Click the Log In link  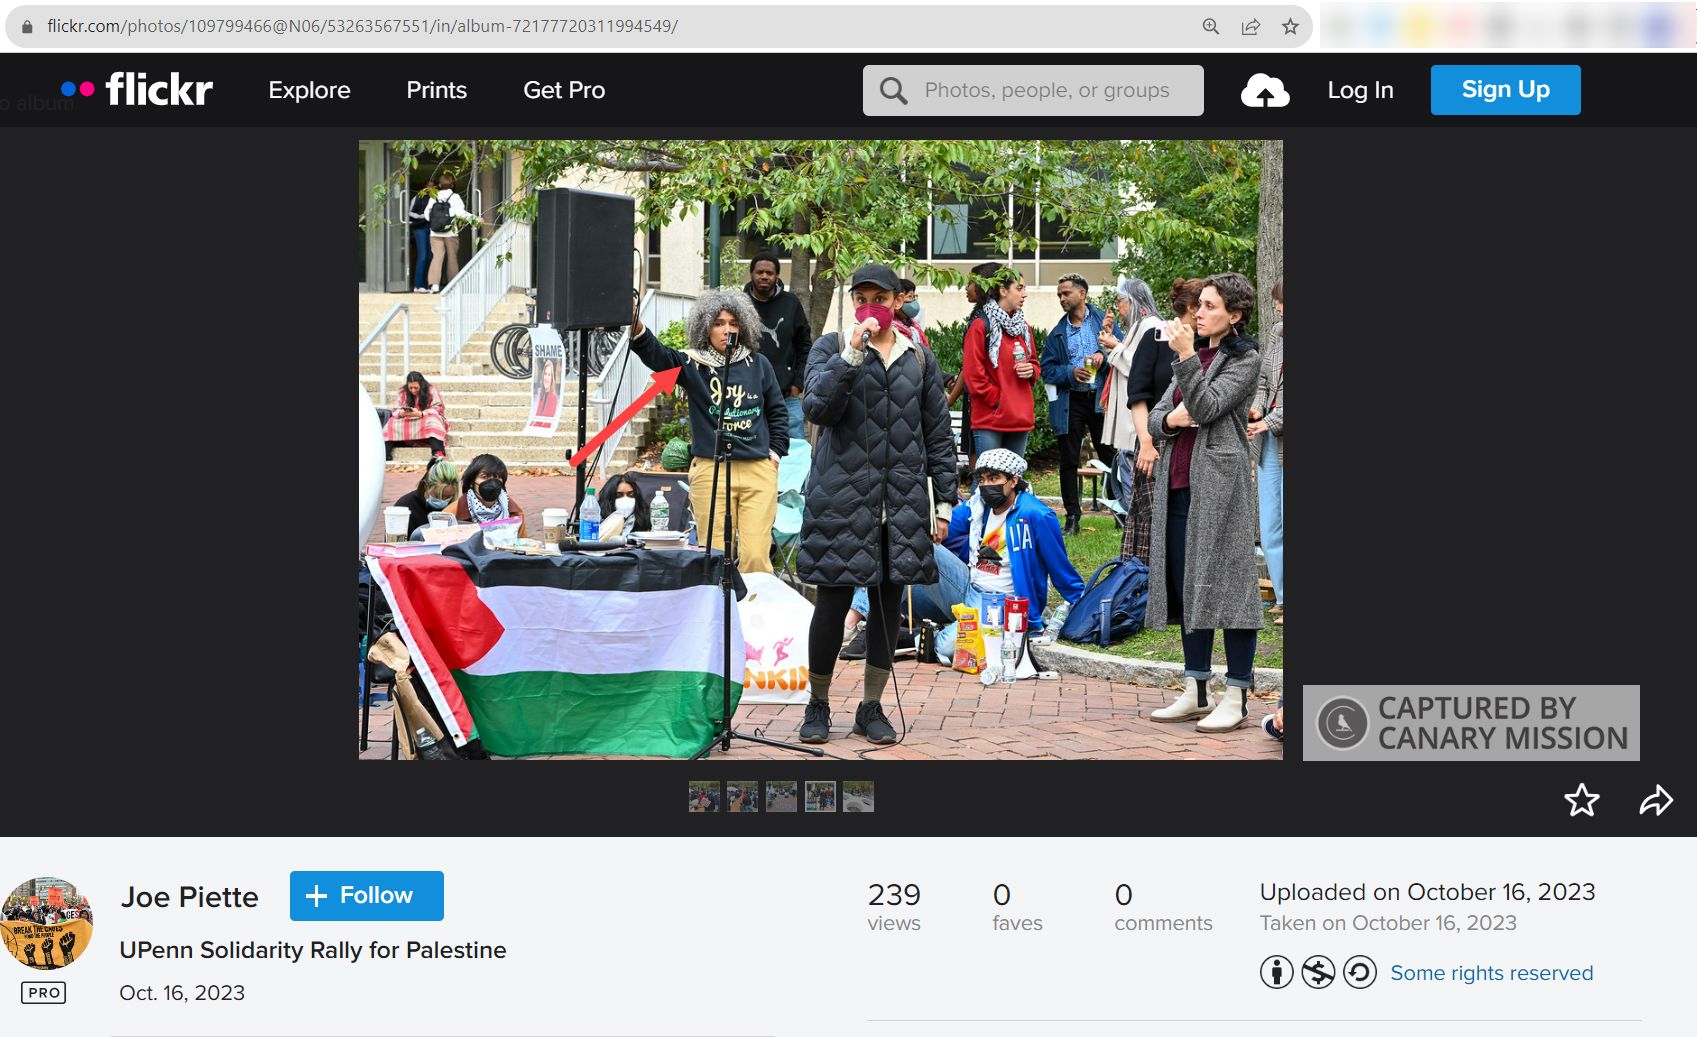[1360, 90]
